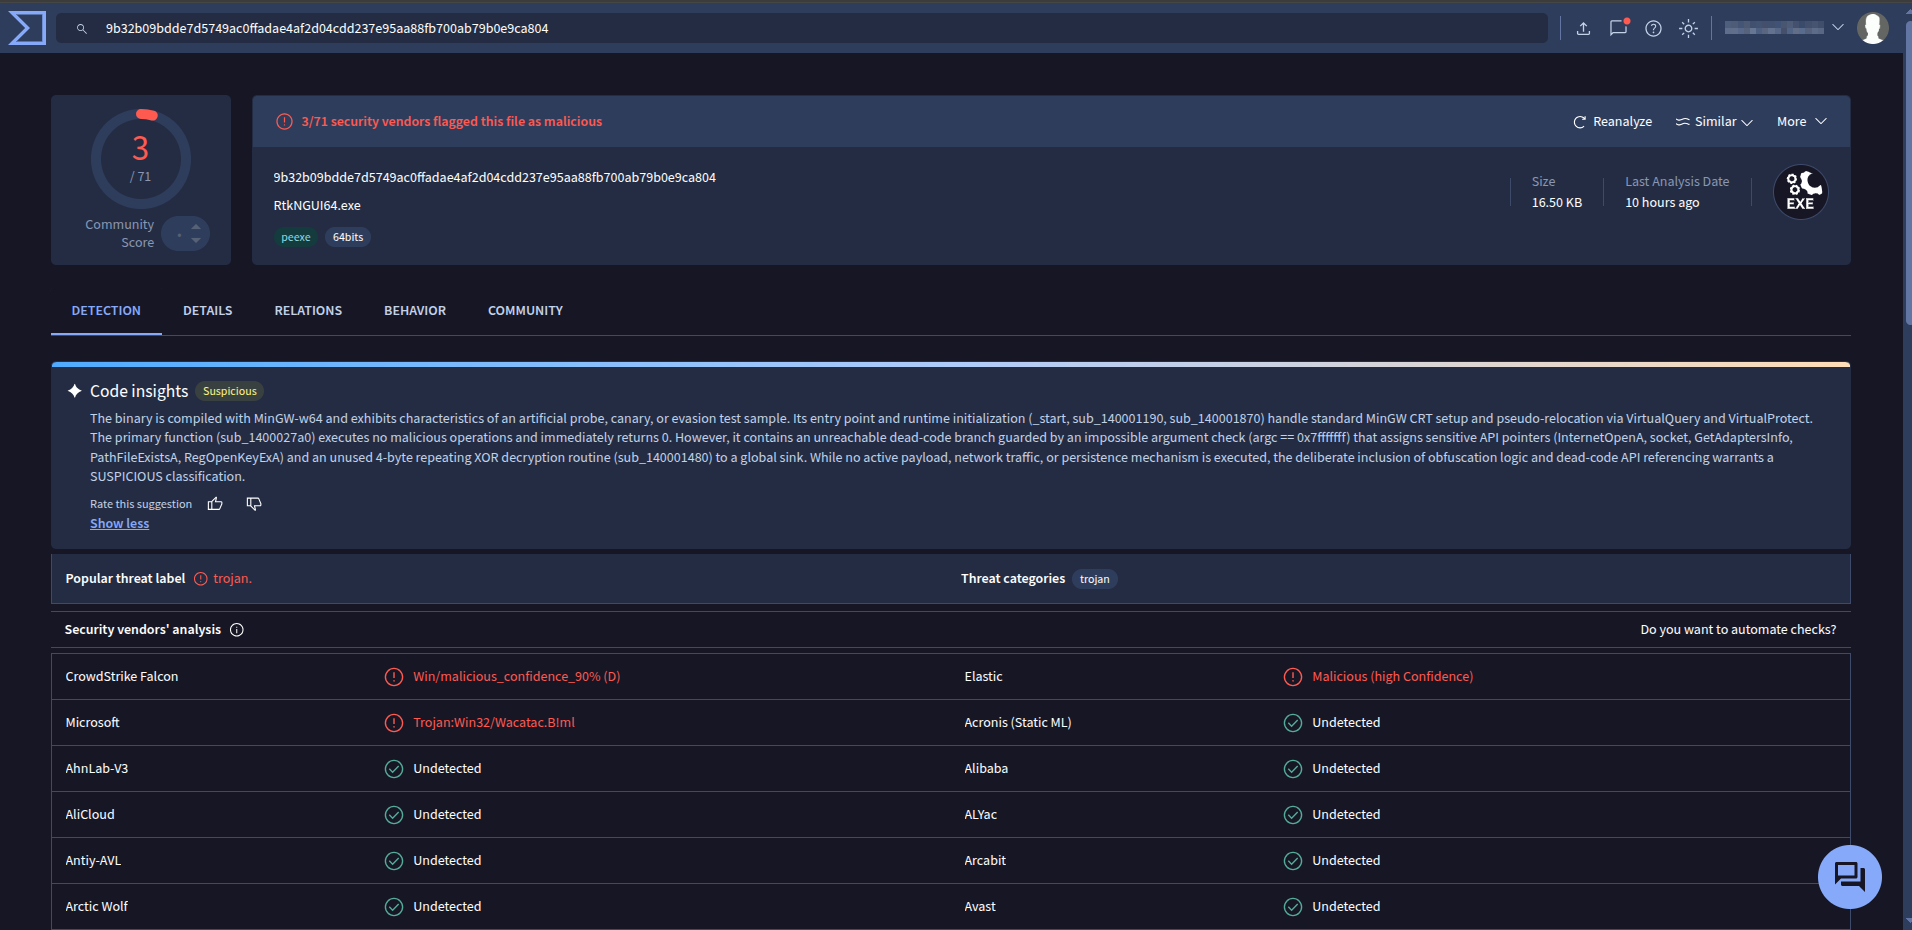Vote up the community score arrow
The width and height of the screenshot is (1912, 930).
point(196,227)
